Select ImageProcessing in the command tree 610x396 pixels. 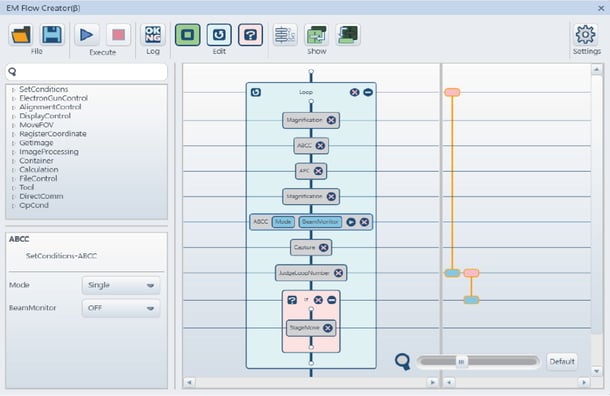tap(49, 152)
